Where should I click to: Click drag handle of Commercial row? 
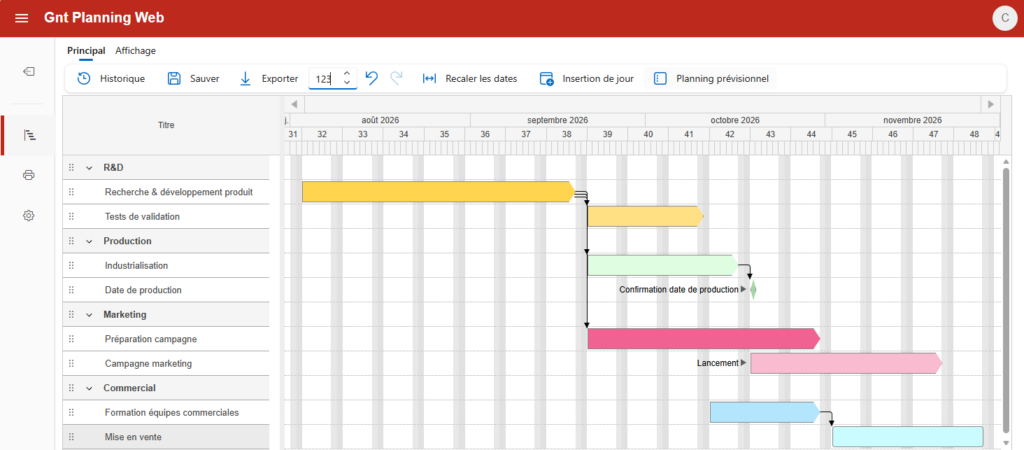point(71,388)
